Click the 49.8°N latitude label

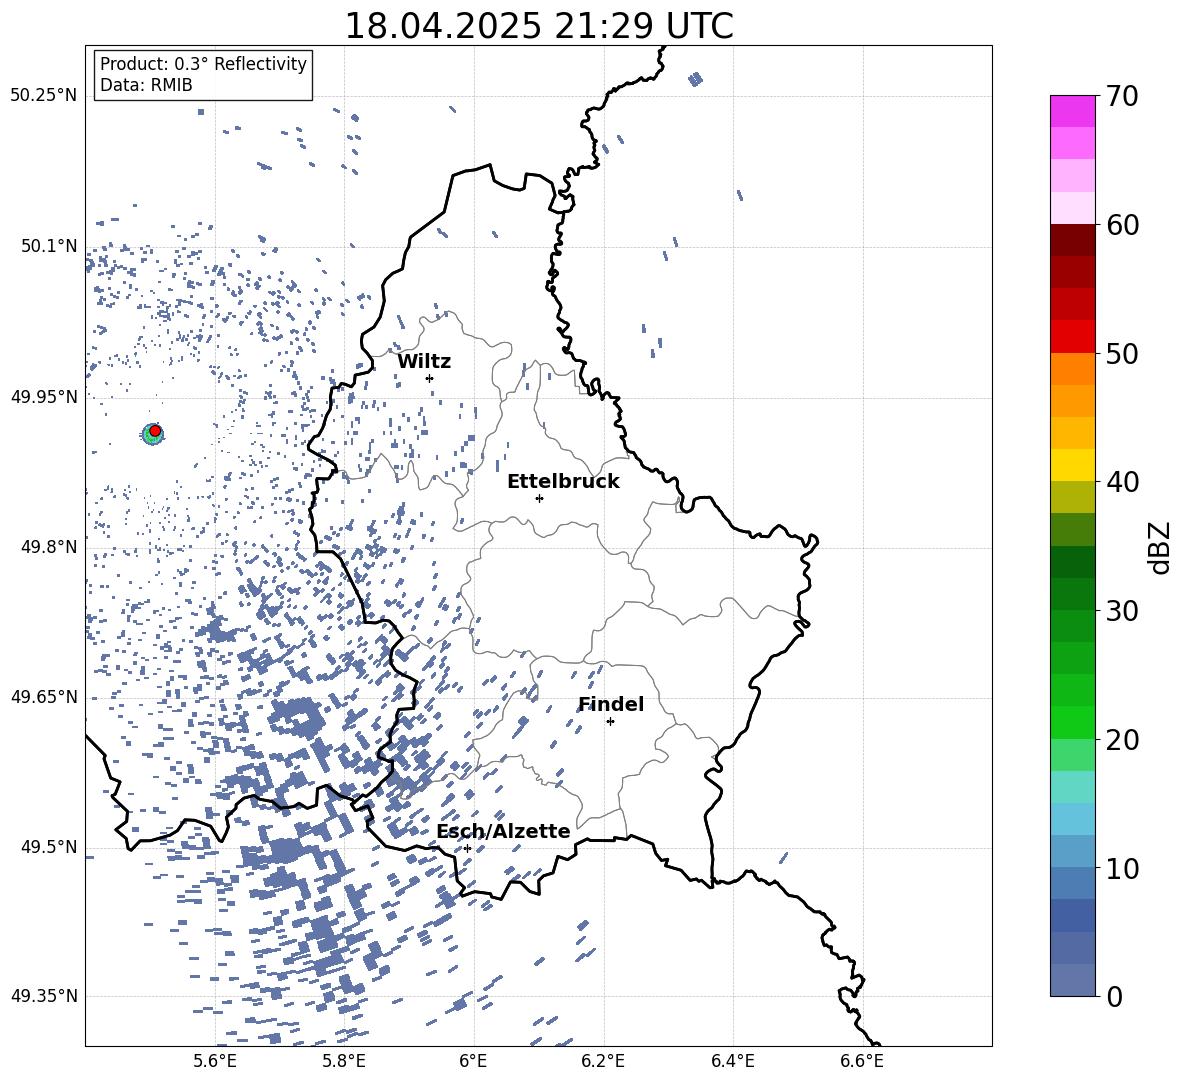click(x=49, y=547)
